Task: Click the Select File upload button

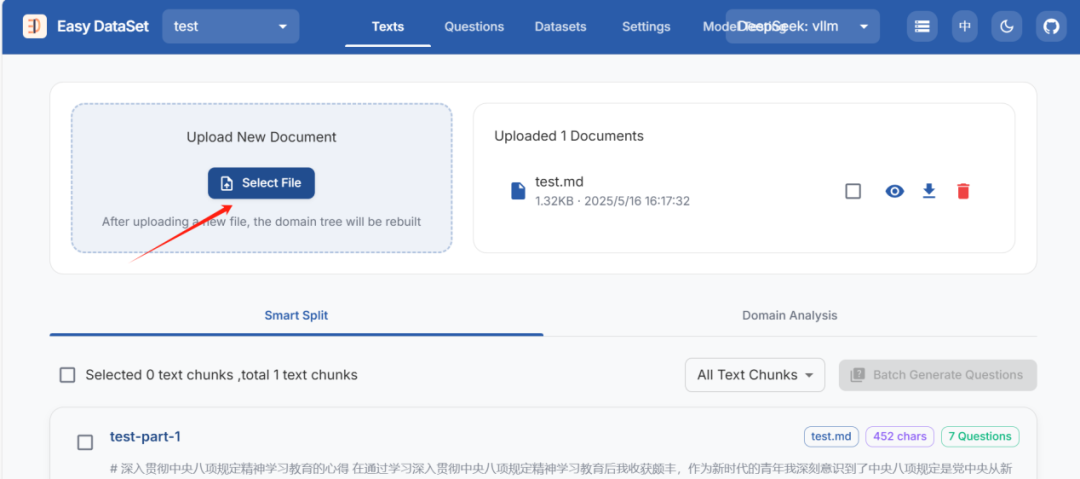Action: [261, 183]
